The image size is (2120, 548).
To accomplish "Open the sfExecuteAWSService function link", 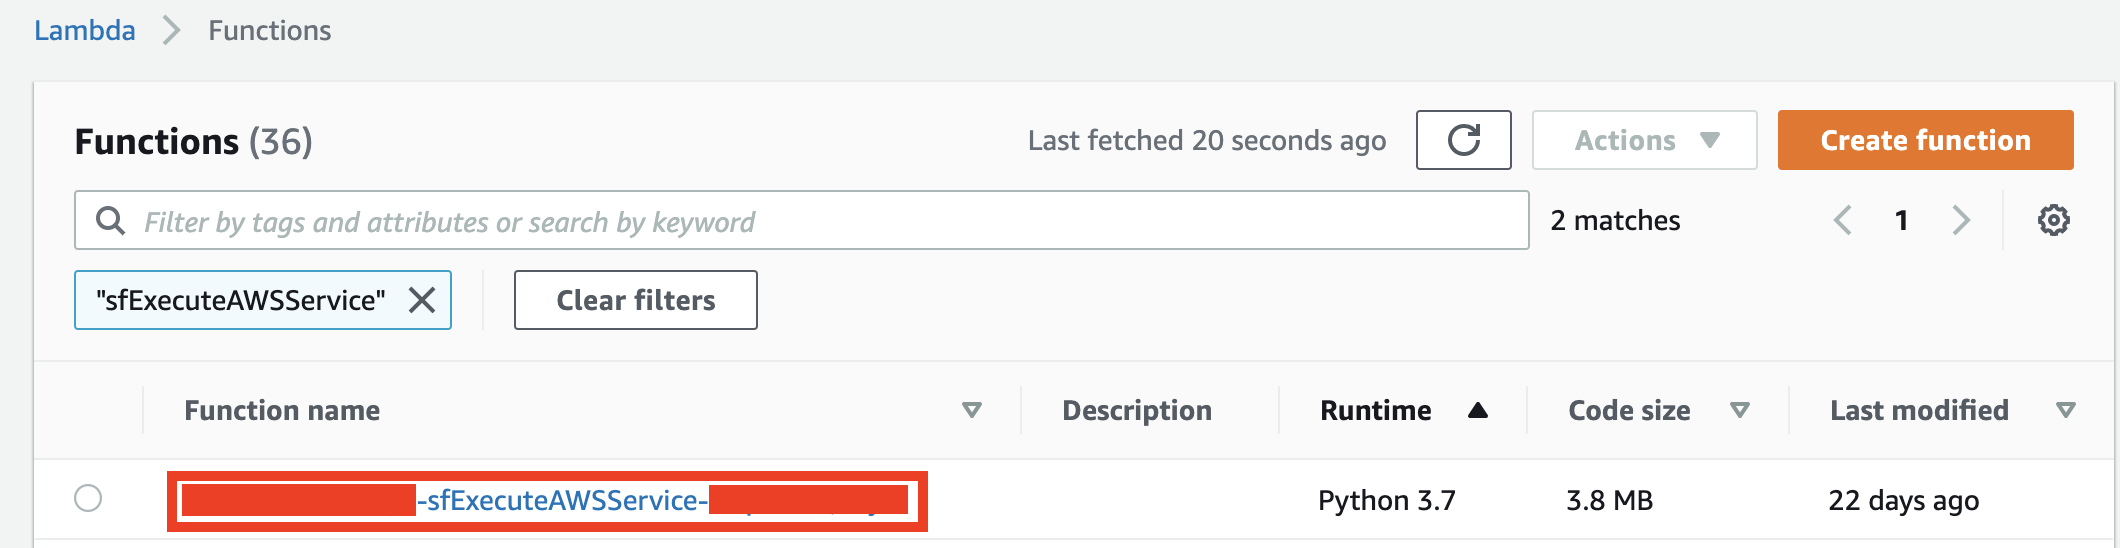I will pos(547,500).
